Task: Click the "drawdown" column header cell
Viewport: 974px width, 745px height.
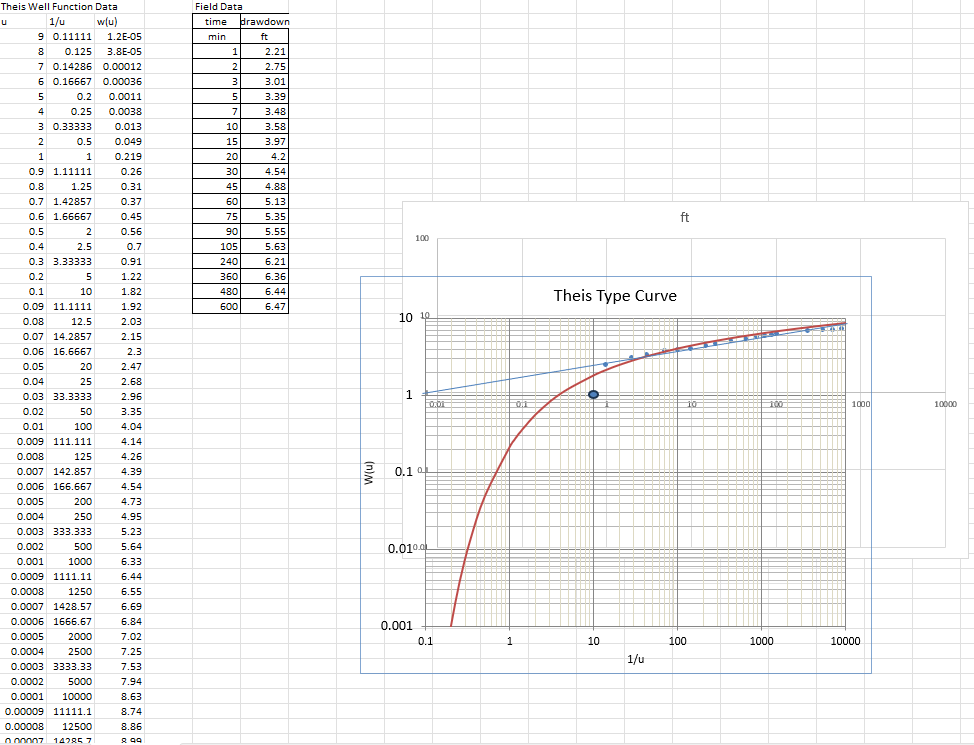Action: point(263,21)
